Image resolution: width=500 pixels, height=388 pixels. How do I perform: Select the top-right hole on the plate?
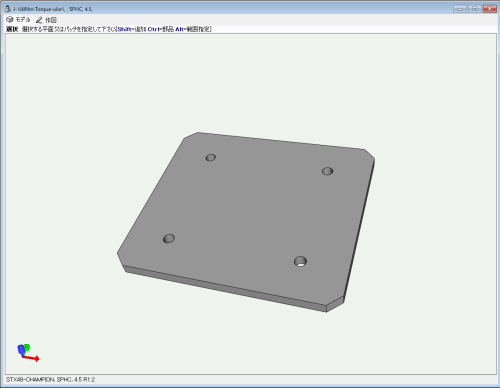coord(327,171)
